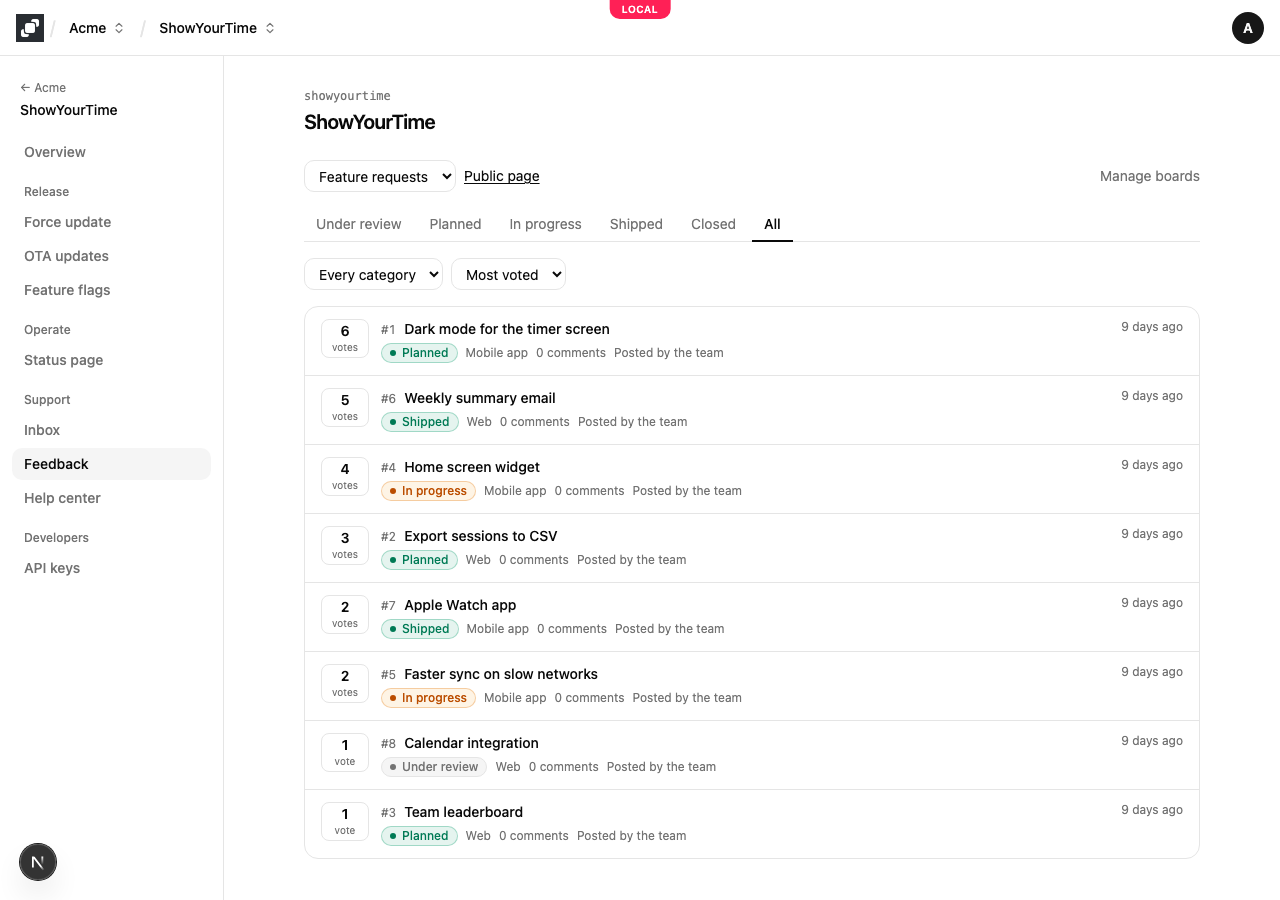
Task: Click the app logo icon in header
Action: click(30, 28)
